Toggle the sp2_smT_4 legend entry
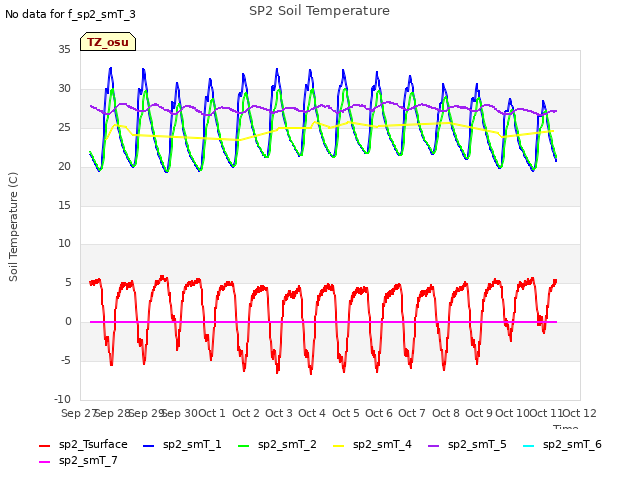Image resolution: width=640 pixels, height=480 pixels. click(x=372, y=444)
